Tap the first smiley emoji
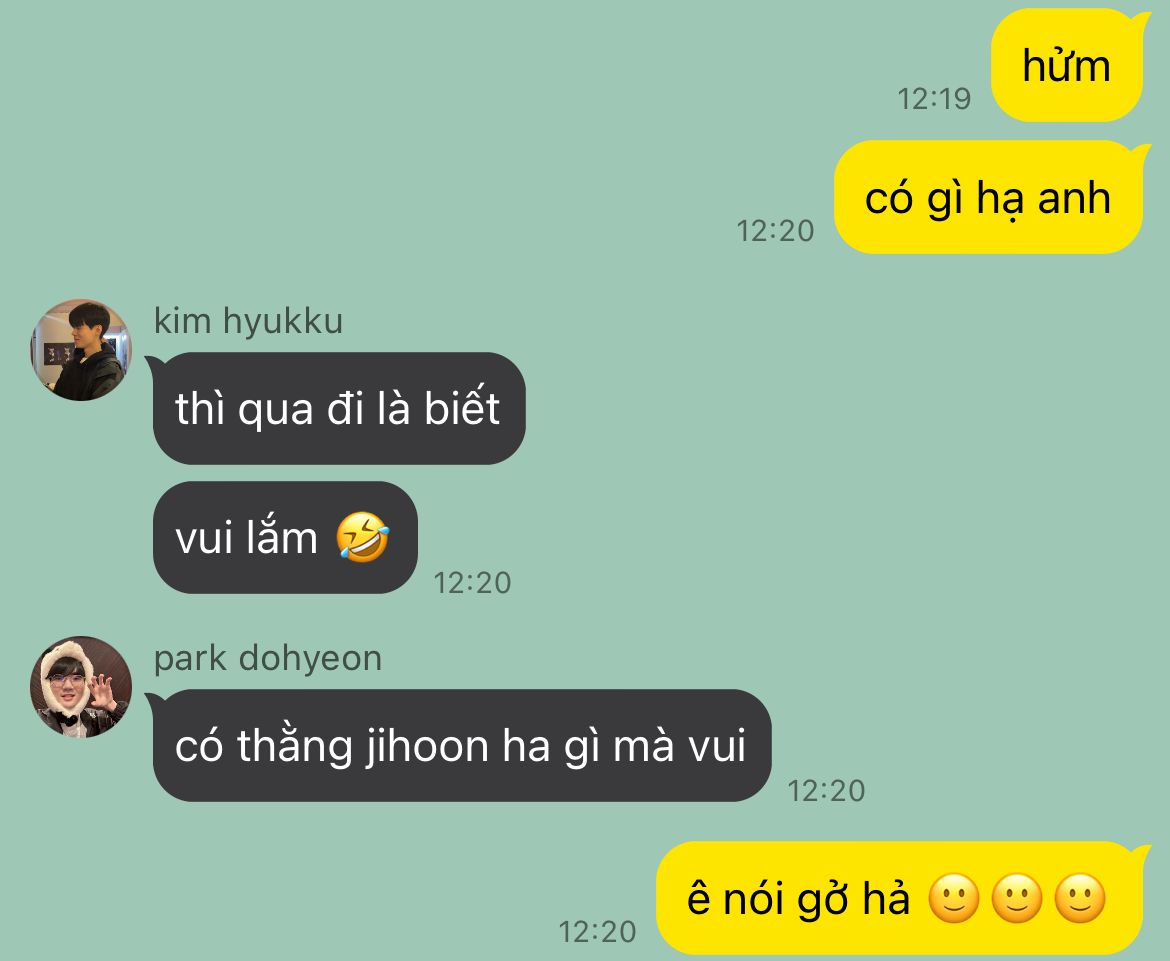Image resolution: width=1170 pixels, height=961 pixels. 954,898
